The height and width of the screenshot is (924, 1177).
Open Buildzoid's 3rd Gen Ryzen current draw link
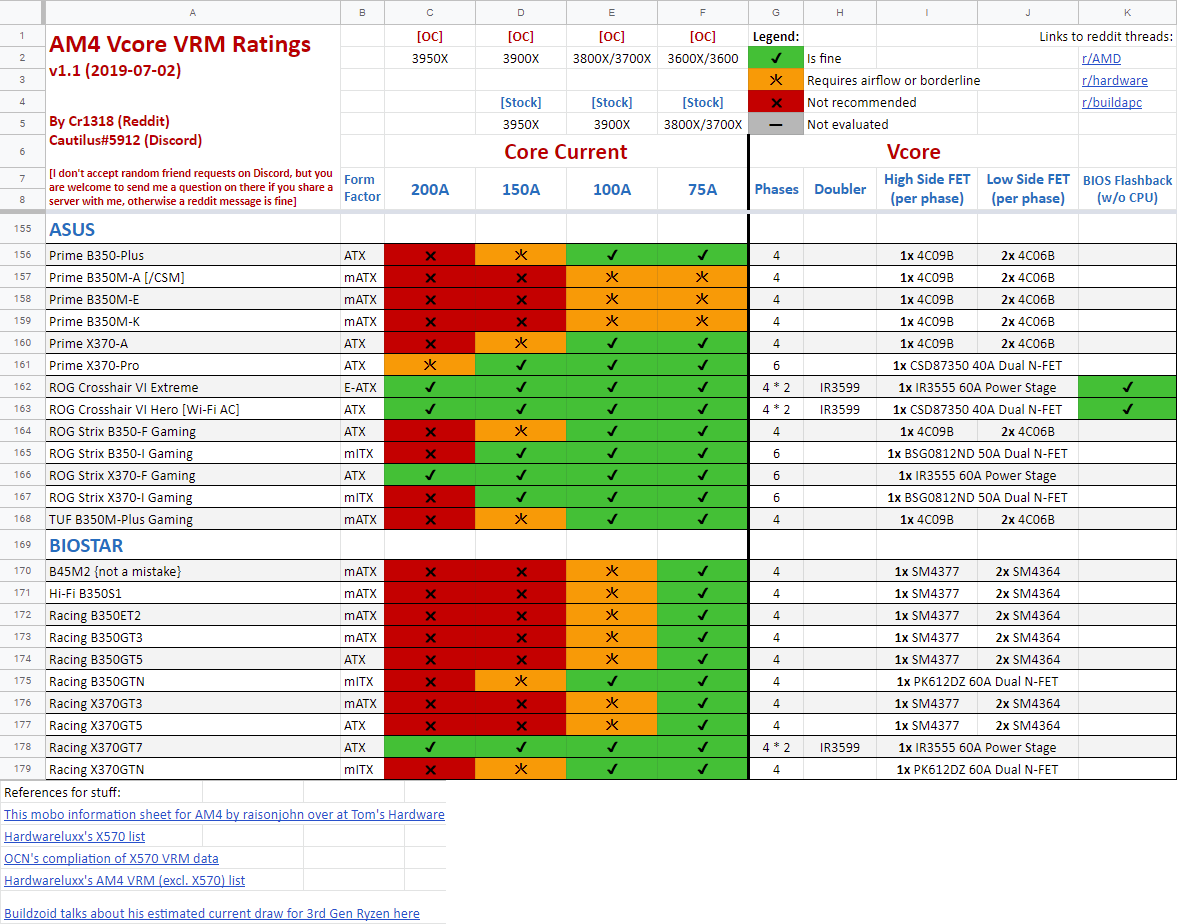pos(212,913)
